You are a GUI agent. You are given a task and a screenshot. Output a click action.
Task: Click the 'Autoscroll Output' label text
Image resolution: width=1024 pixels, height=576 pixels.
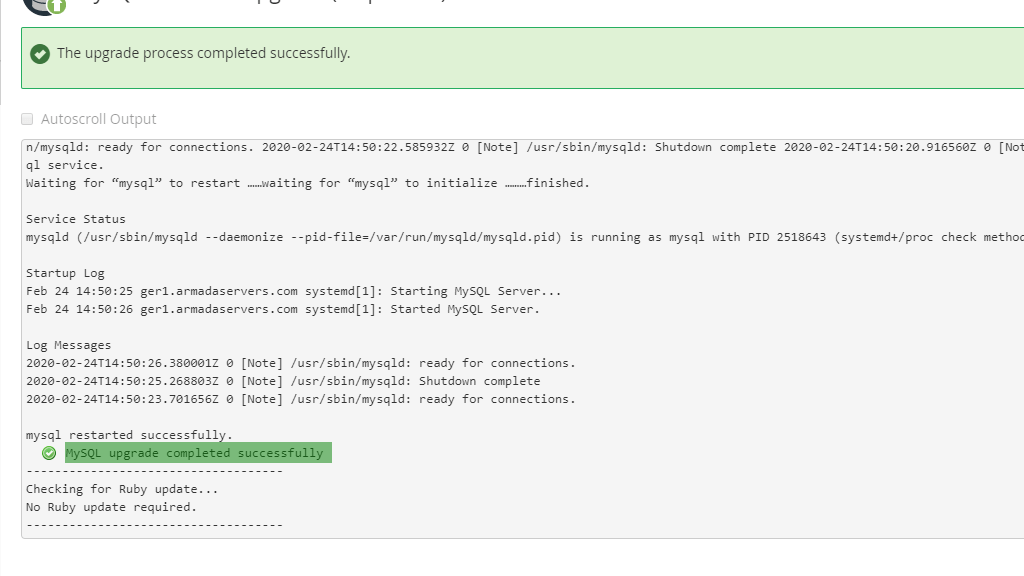click(x=99, y=119)
